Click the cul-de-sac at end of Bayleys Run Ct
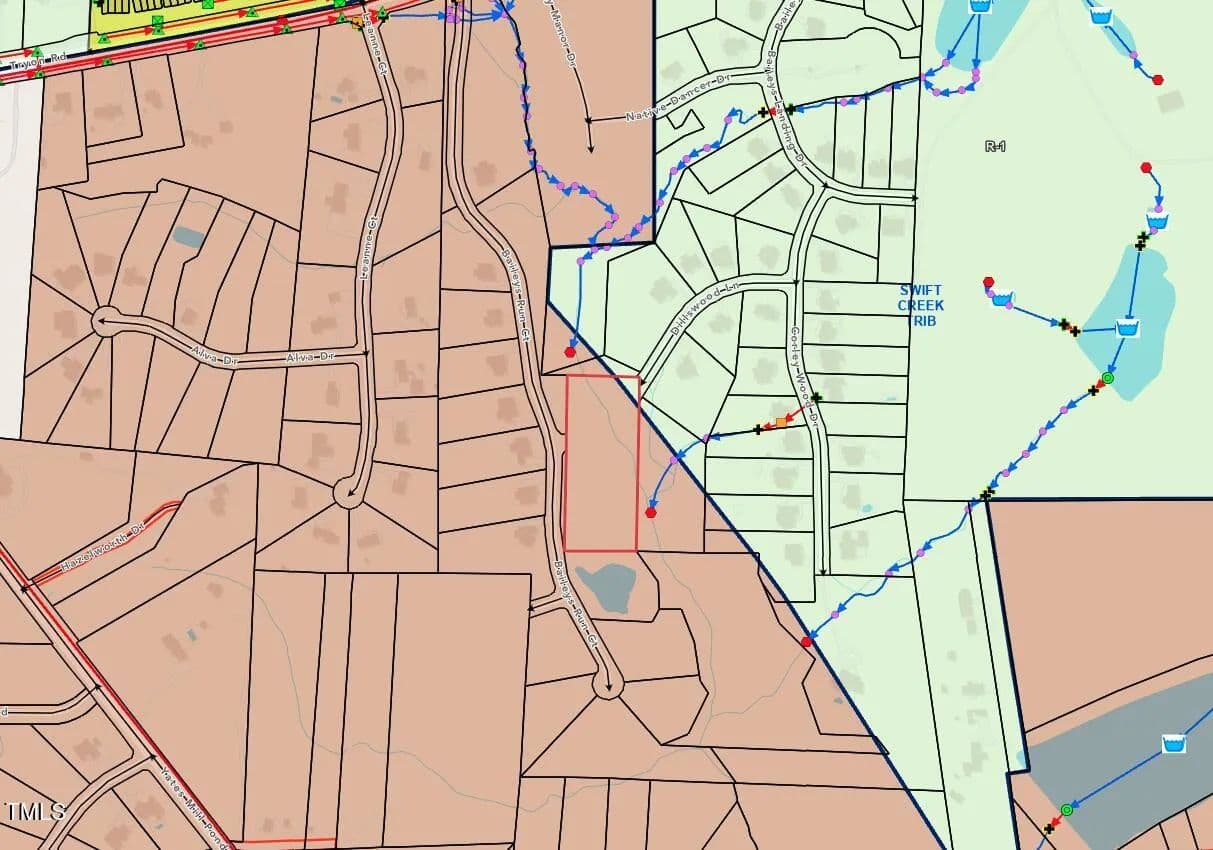Screen dimensions: 1213x850 [606, 686]
